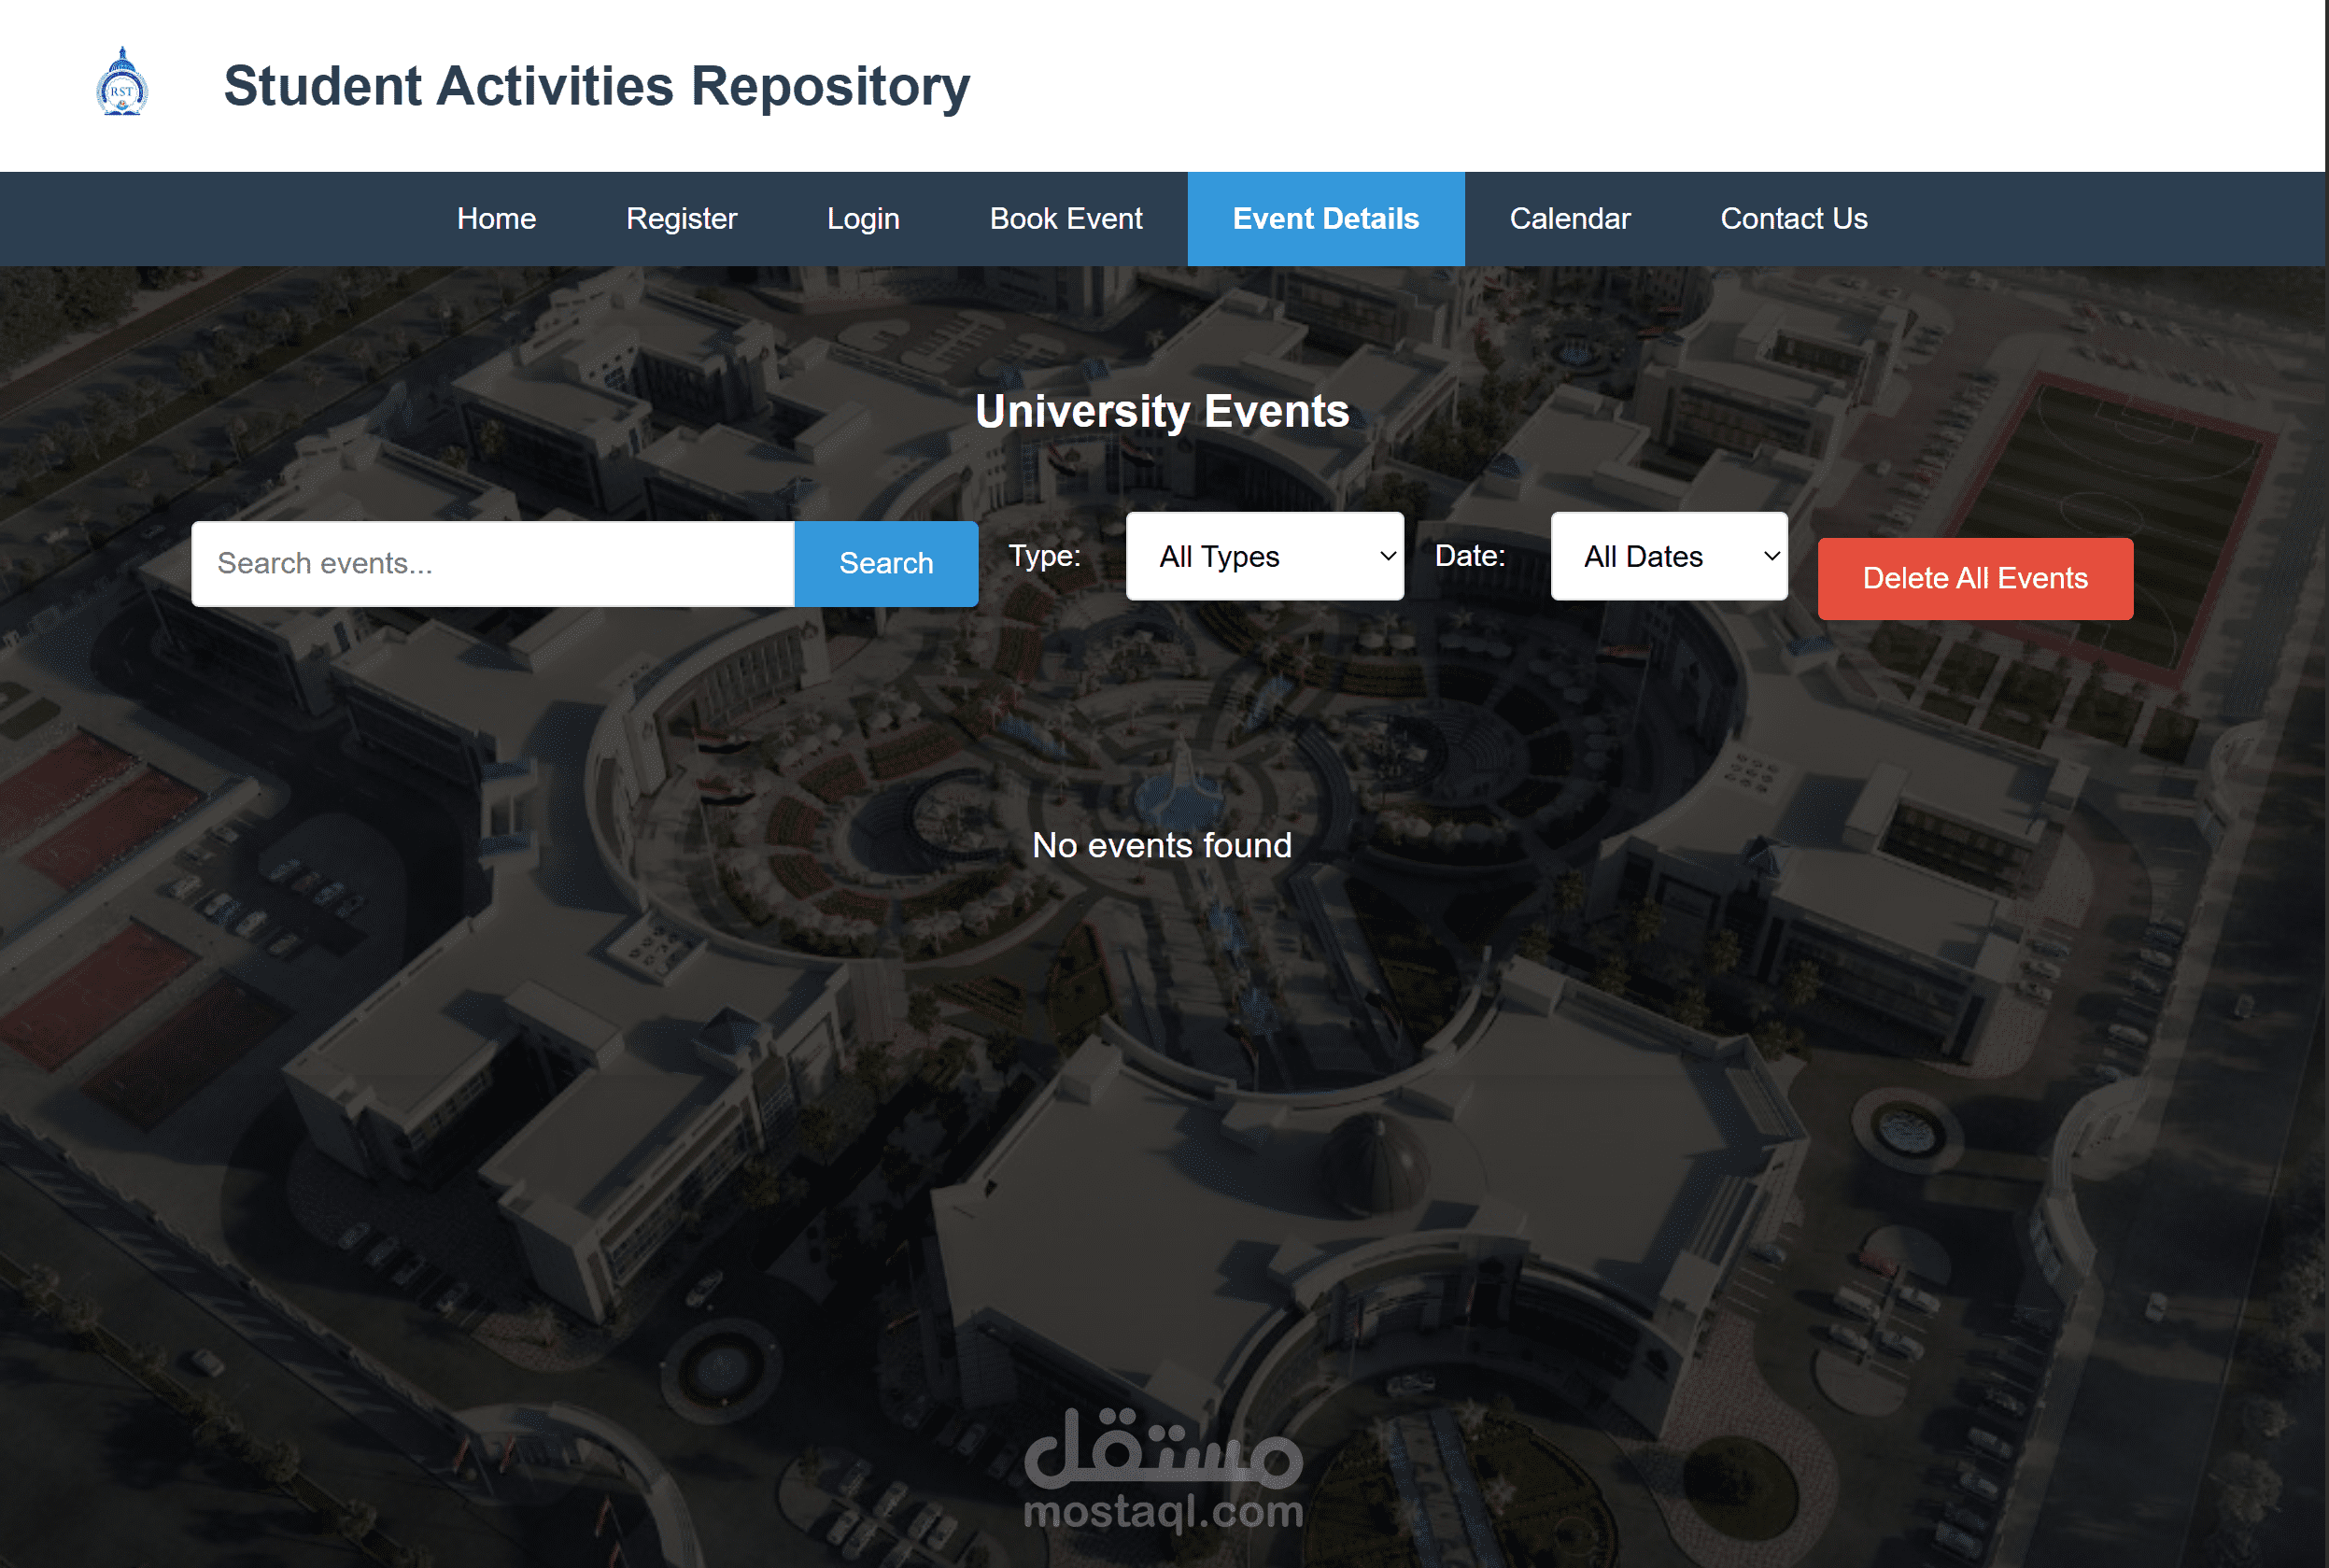
Task: Open the Book Event page
Action: pos(1065,219)
